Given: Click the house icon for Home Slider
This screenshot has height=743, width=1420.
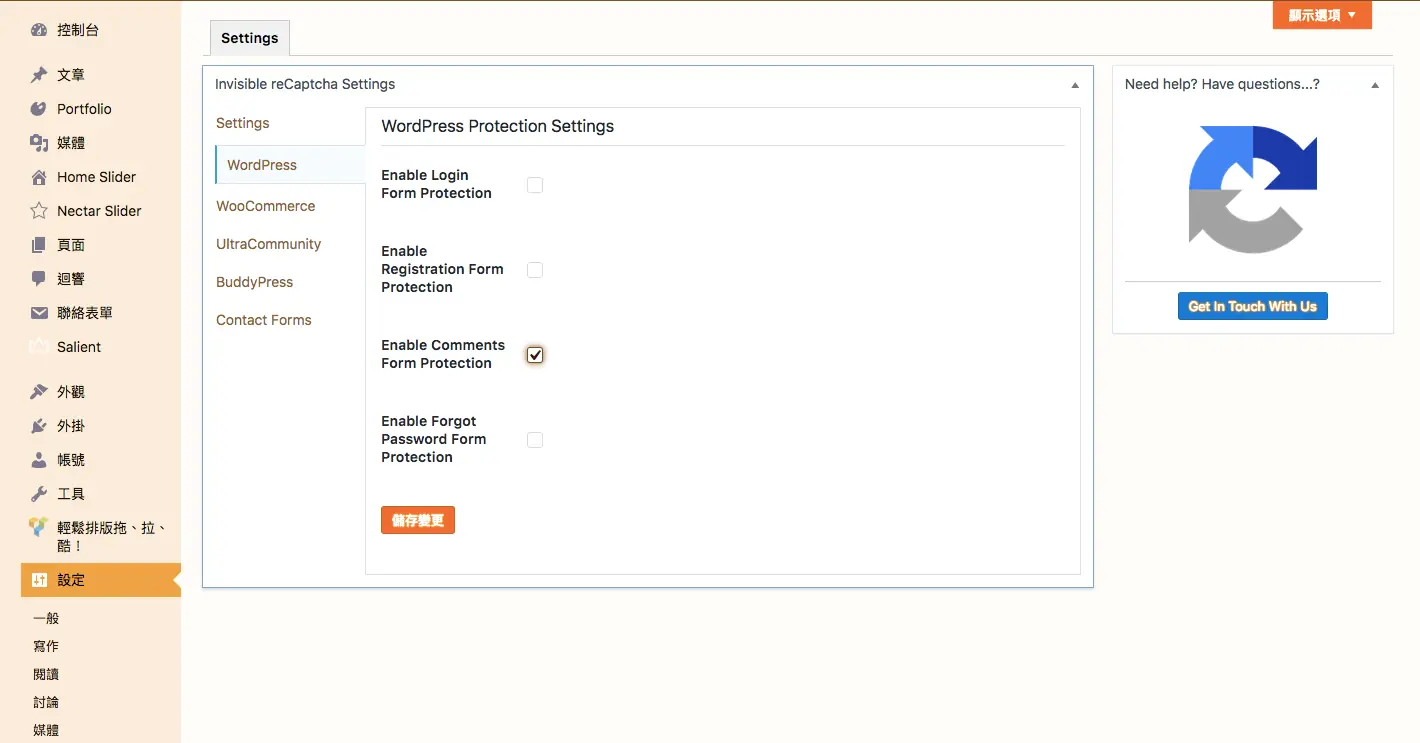Looking at the screenshot, I should [x=39, y=177].
